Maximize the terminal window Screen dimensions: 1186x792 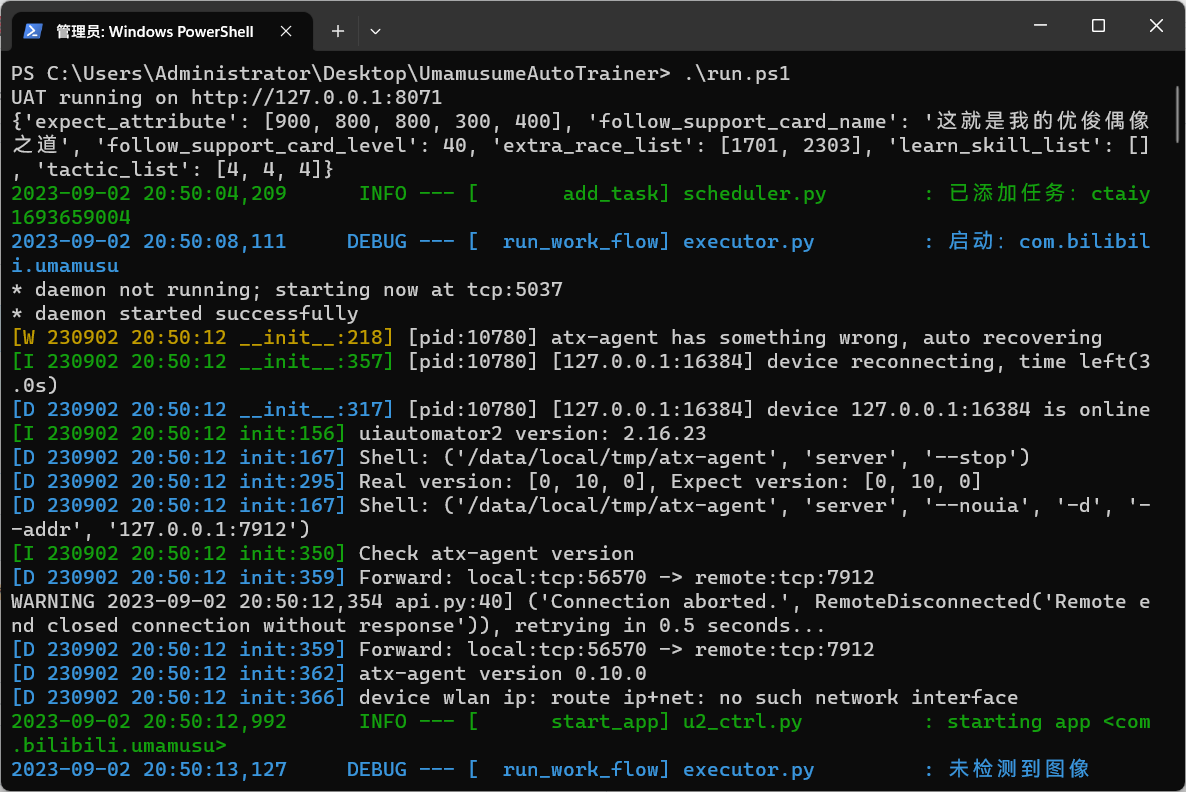[x=1097, y=25]
